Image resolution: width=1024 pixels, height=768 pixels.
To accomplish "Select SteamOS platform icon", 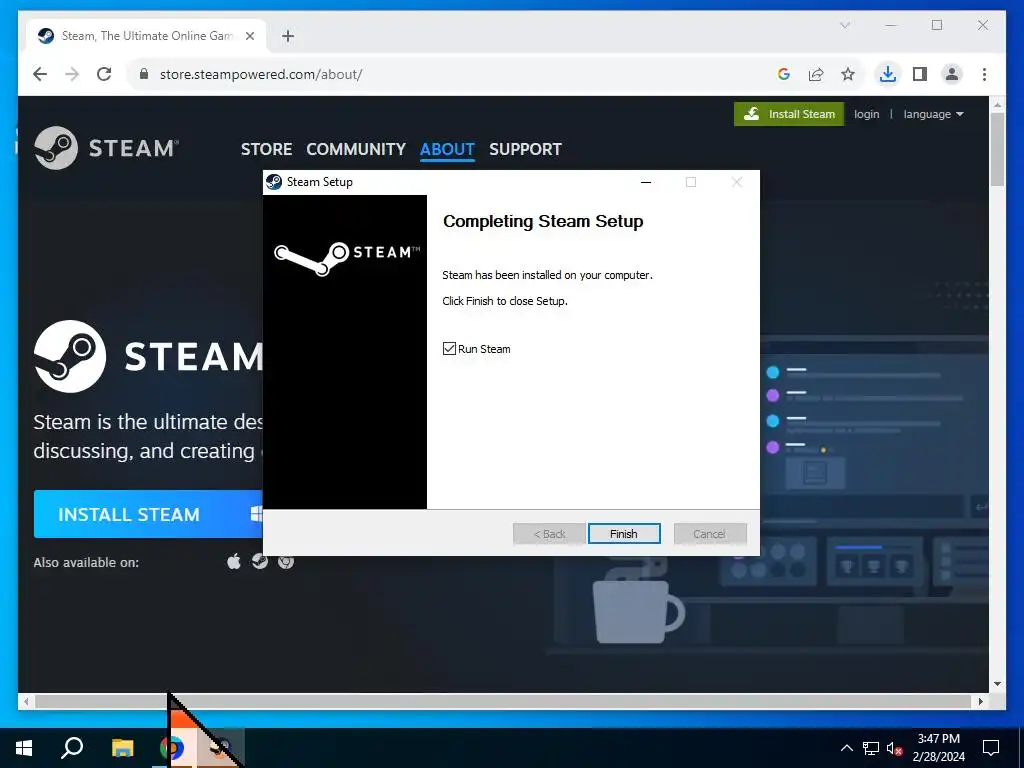I will 260,561.
